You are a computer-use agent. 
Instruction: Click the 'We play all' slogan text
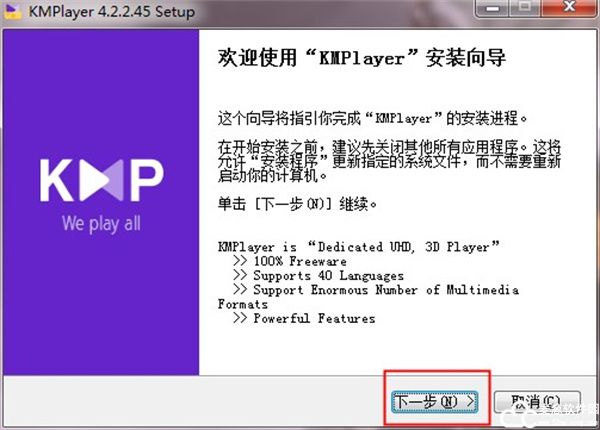pyautogui.click(x=101, y=223)
